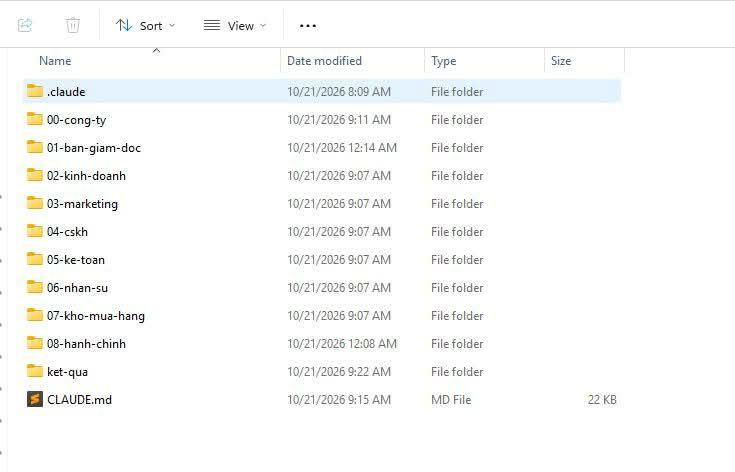735x472 pixels.
Task: Select the 04-cskh folder name
Action: pyautogui.click(x=68, y=232)
